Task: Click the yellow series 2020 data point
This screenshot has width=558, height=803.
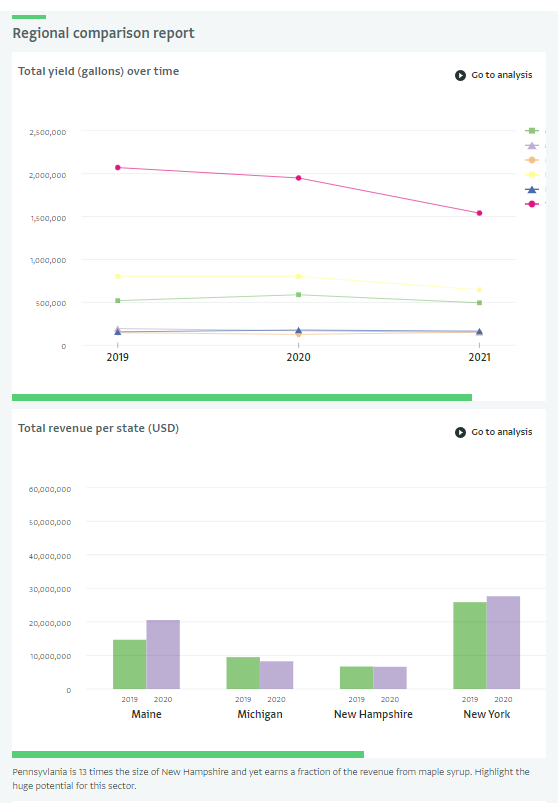Action: click(x=298, y=277)
